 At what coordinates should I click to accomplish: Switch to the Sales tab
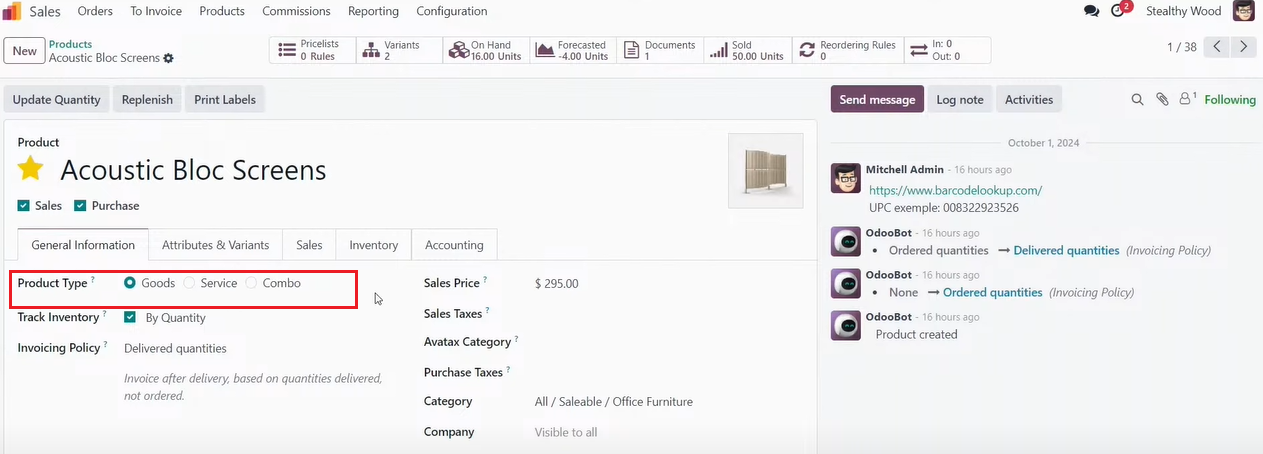coord(309,245)
